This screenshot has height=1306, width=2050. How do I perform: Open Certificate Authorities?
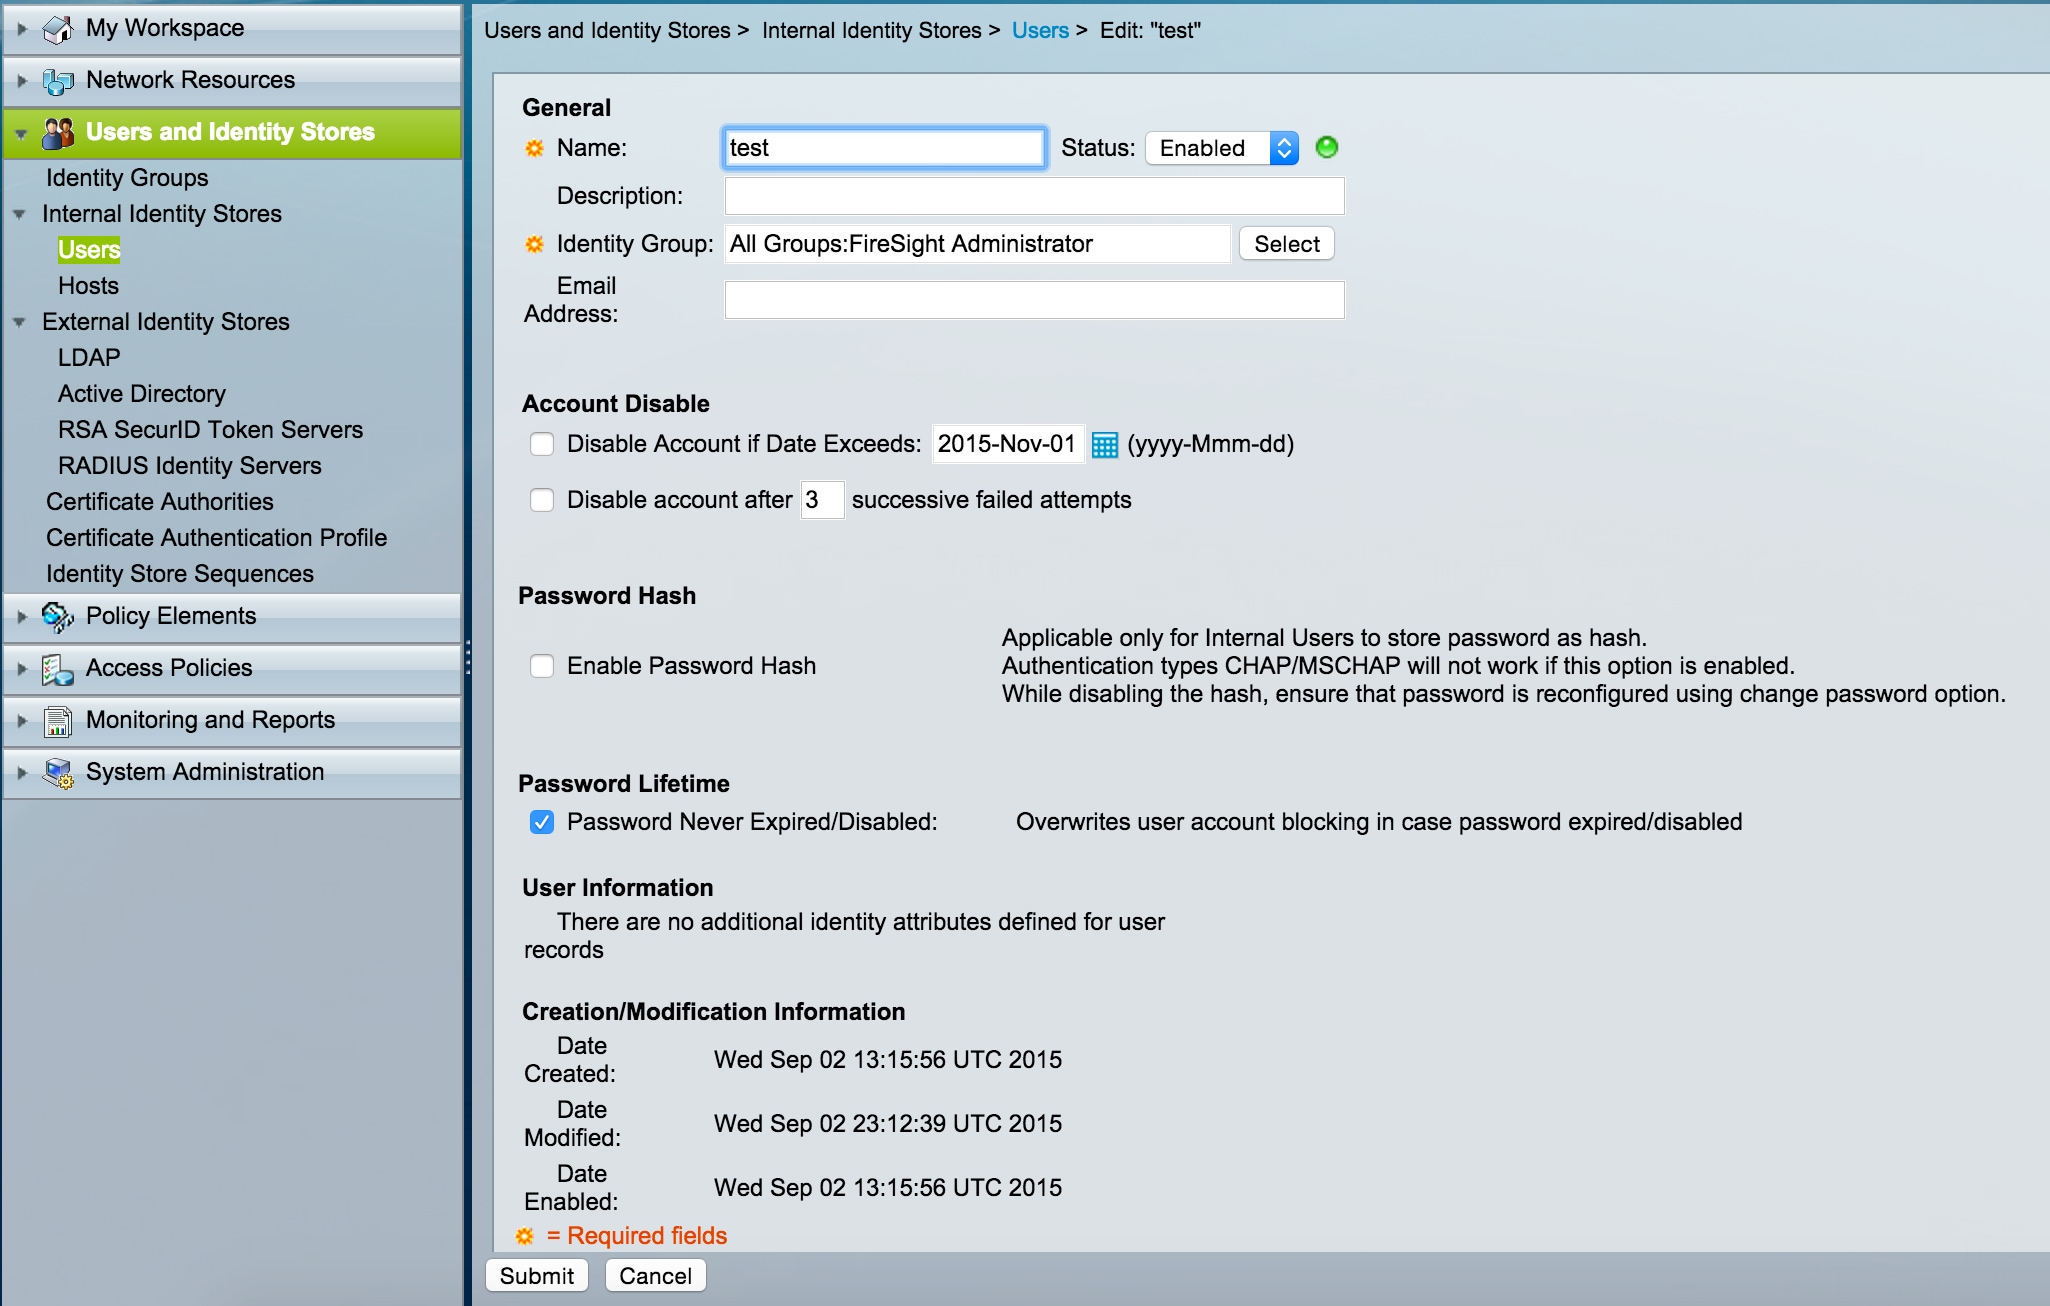[160, 502]
